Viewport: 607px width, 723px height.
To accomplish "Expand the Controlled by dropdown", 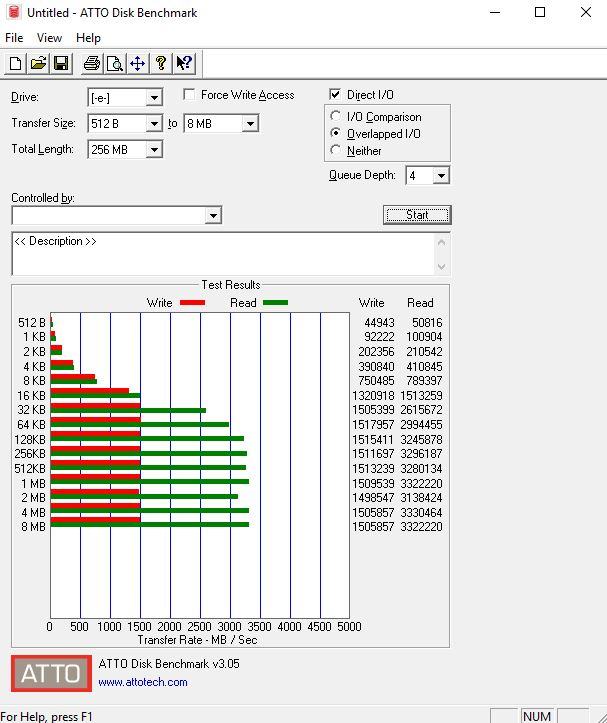I will click(213, 215).
